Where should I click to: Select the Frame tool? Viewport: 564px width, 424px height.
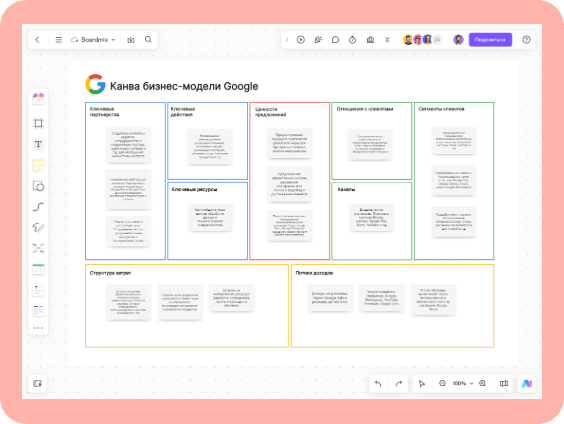click(38, 123)
